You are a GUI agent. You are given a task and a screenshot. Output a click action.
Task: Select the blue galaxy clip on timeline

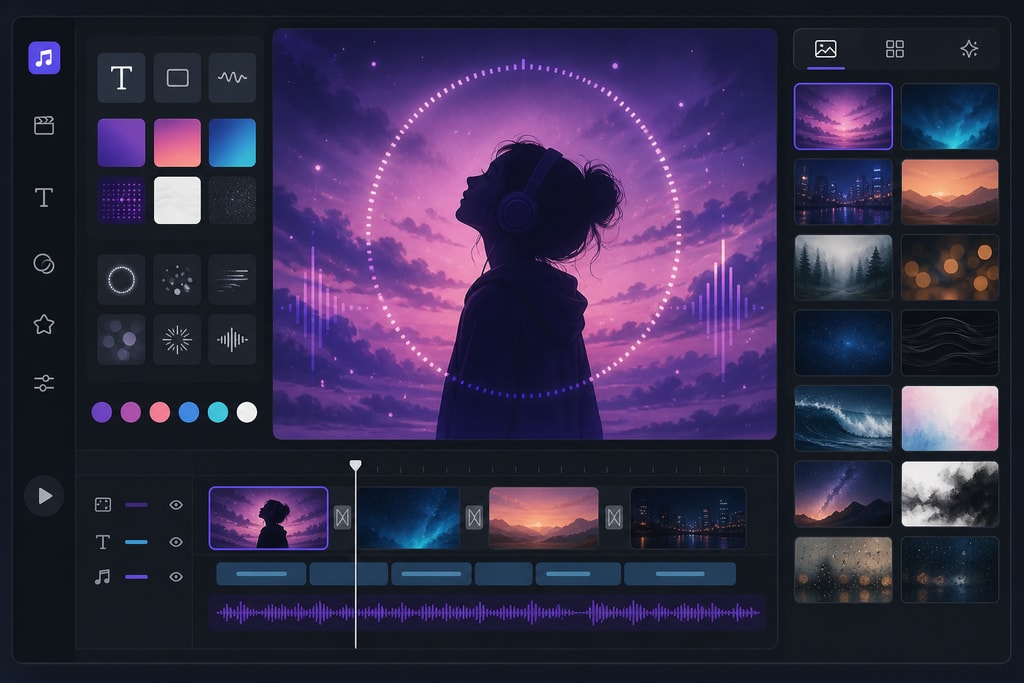408,518
